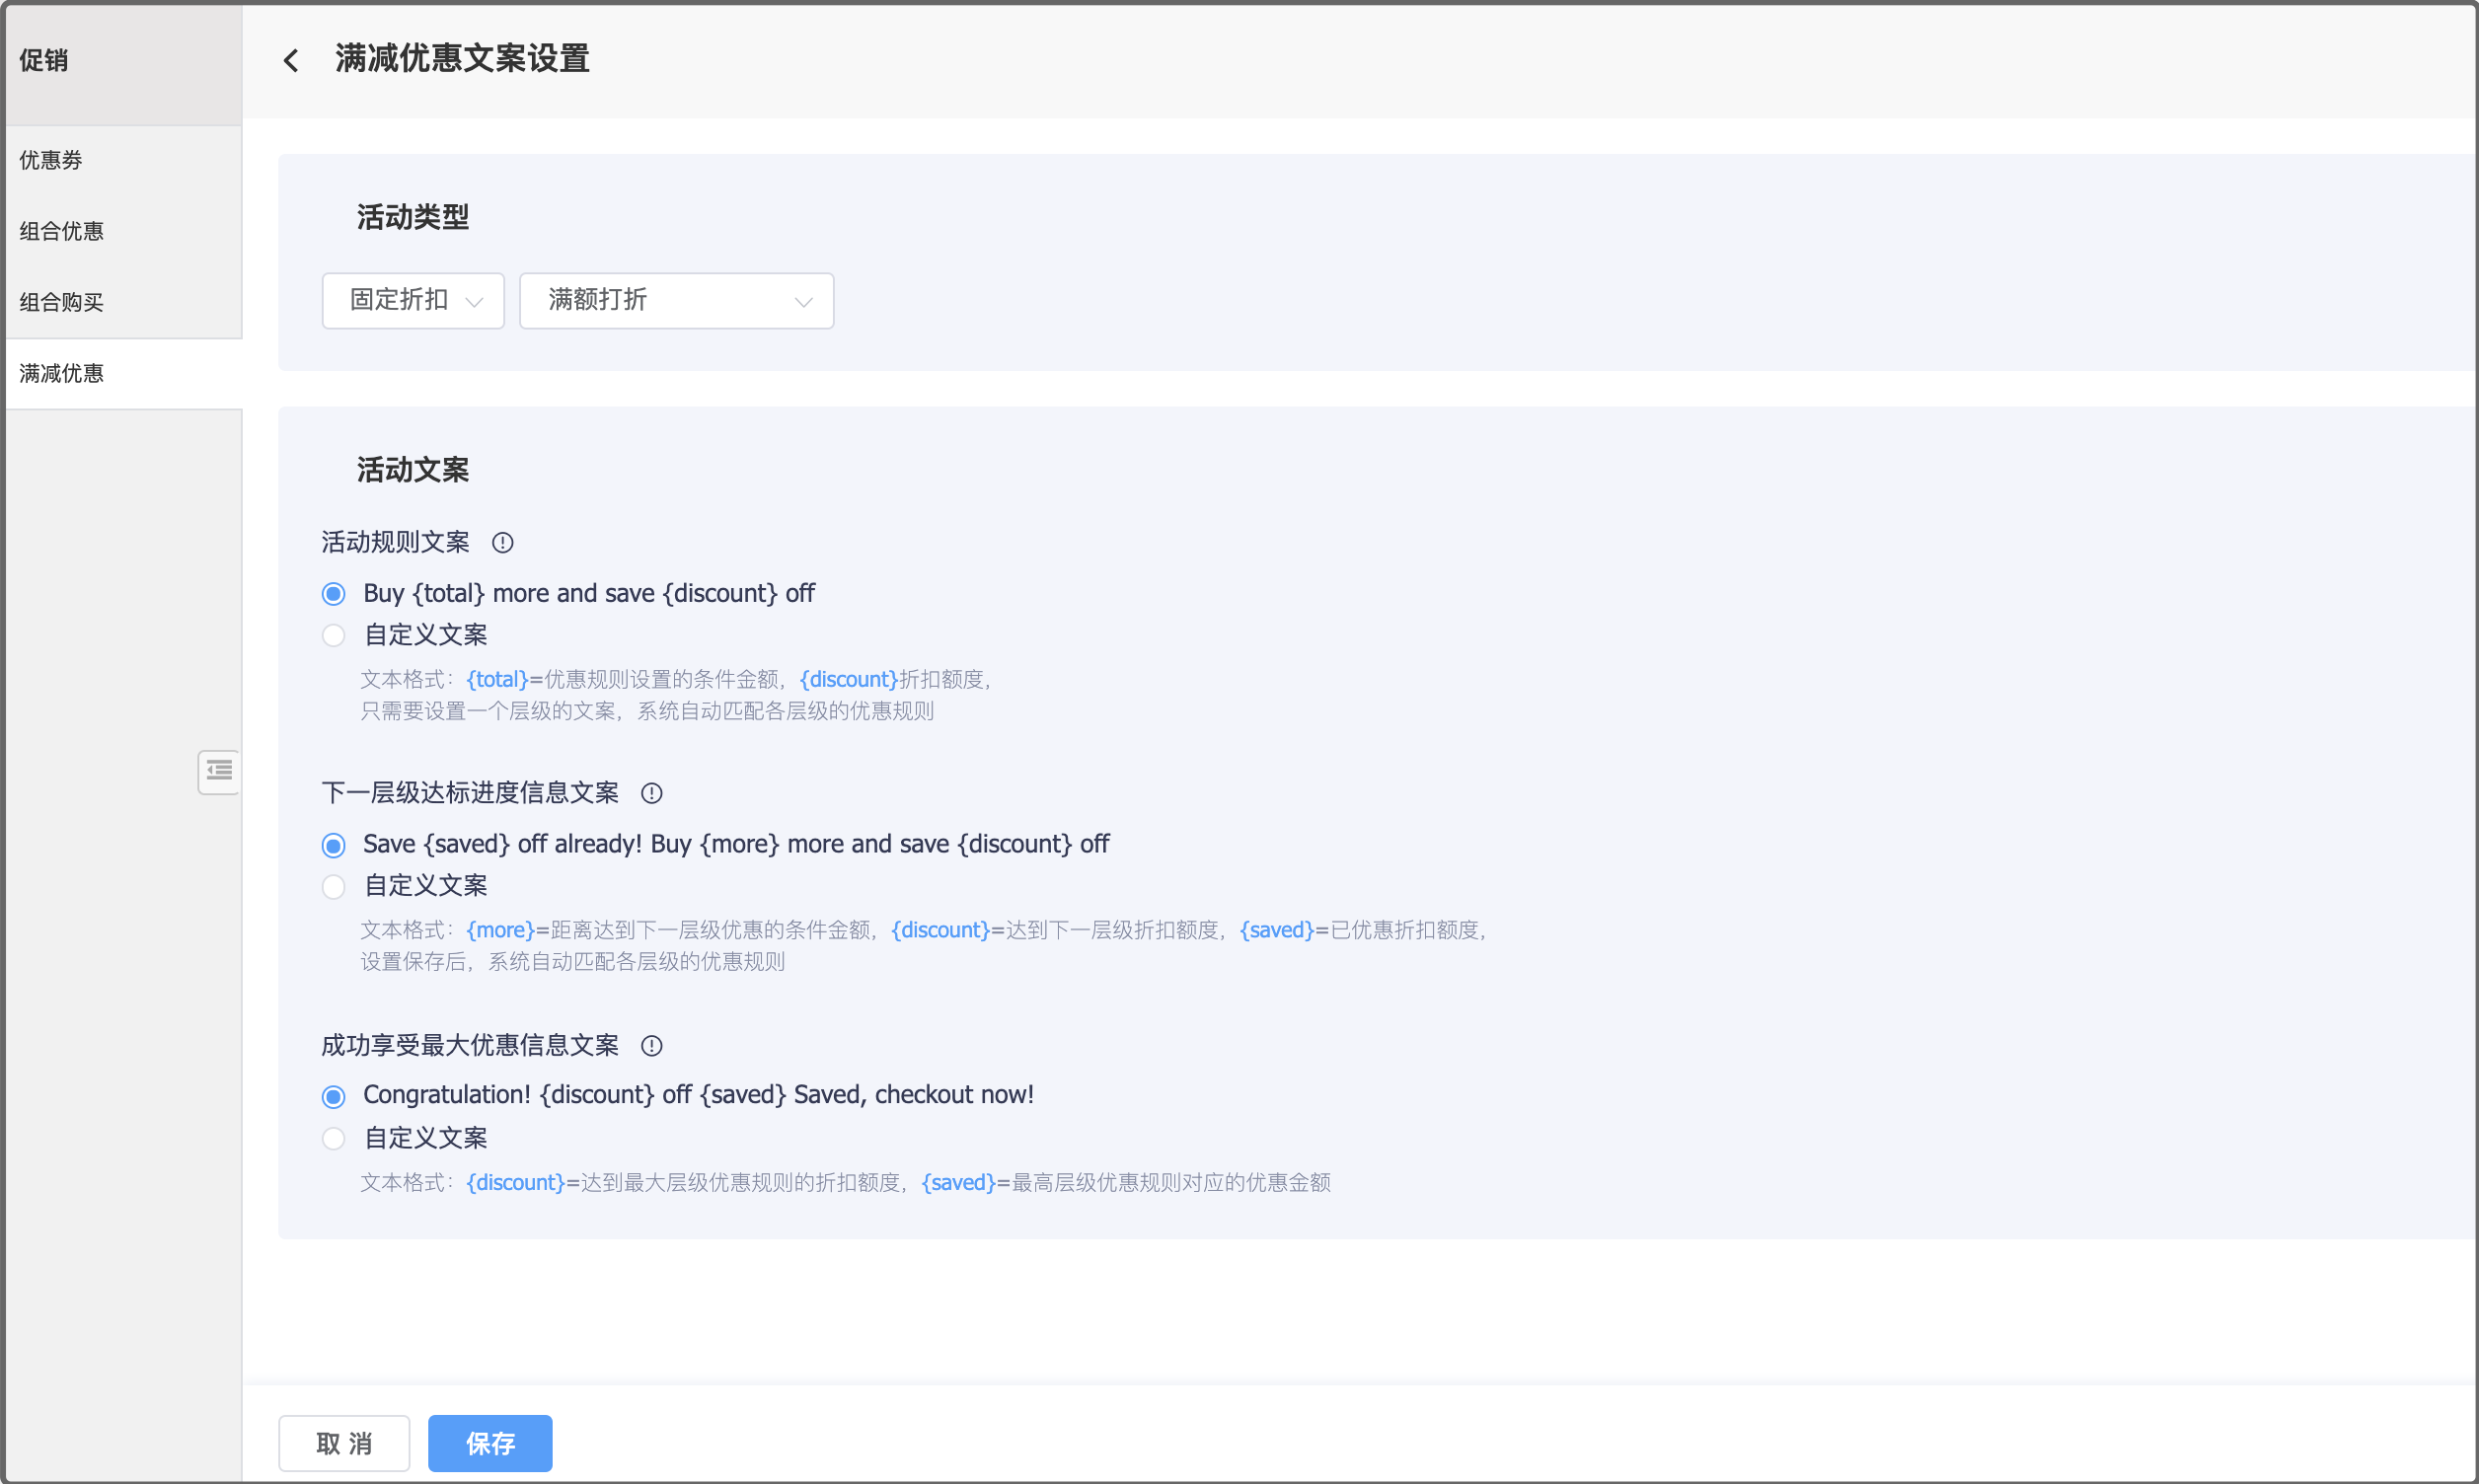Click the back arrow beside 满减优惠文案设置
The height and width of the screenshot is (1484, 2479).
point(291,60)
